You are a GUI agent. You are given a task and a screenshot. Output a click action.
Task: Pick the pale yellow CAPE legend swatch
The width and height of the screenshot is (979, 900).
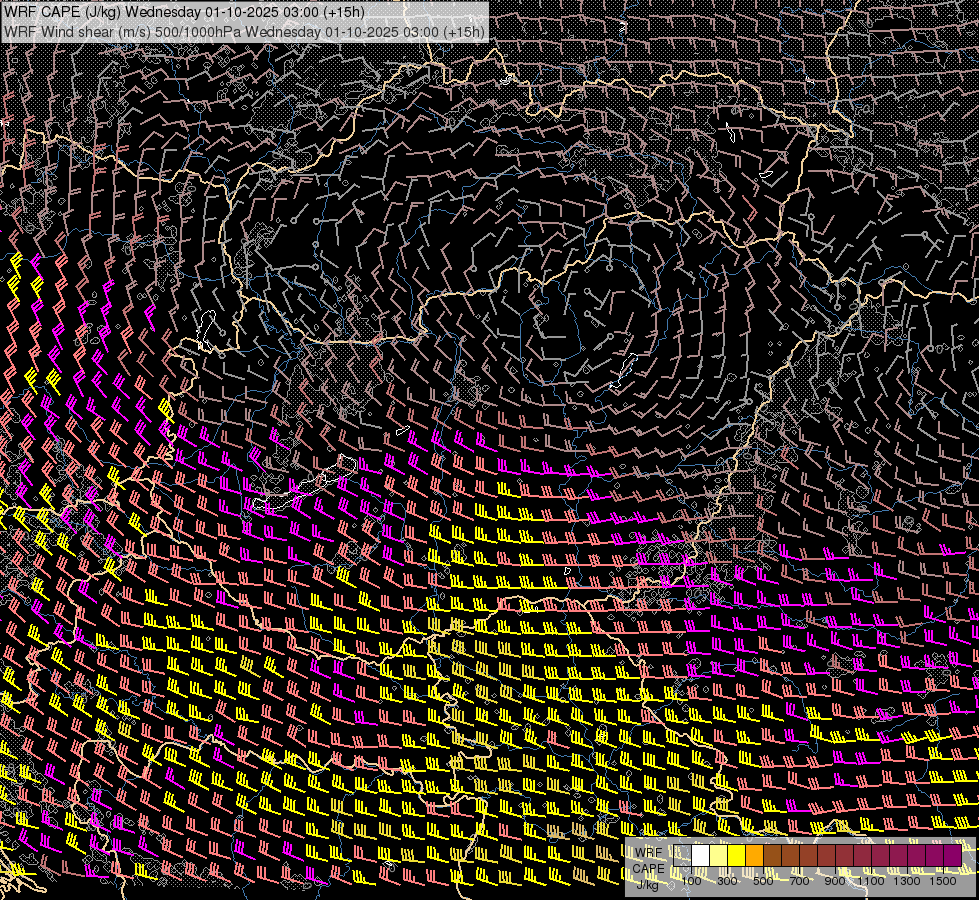(x=719, y=856)
